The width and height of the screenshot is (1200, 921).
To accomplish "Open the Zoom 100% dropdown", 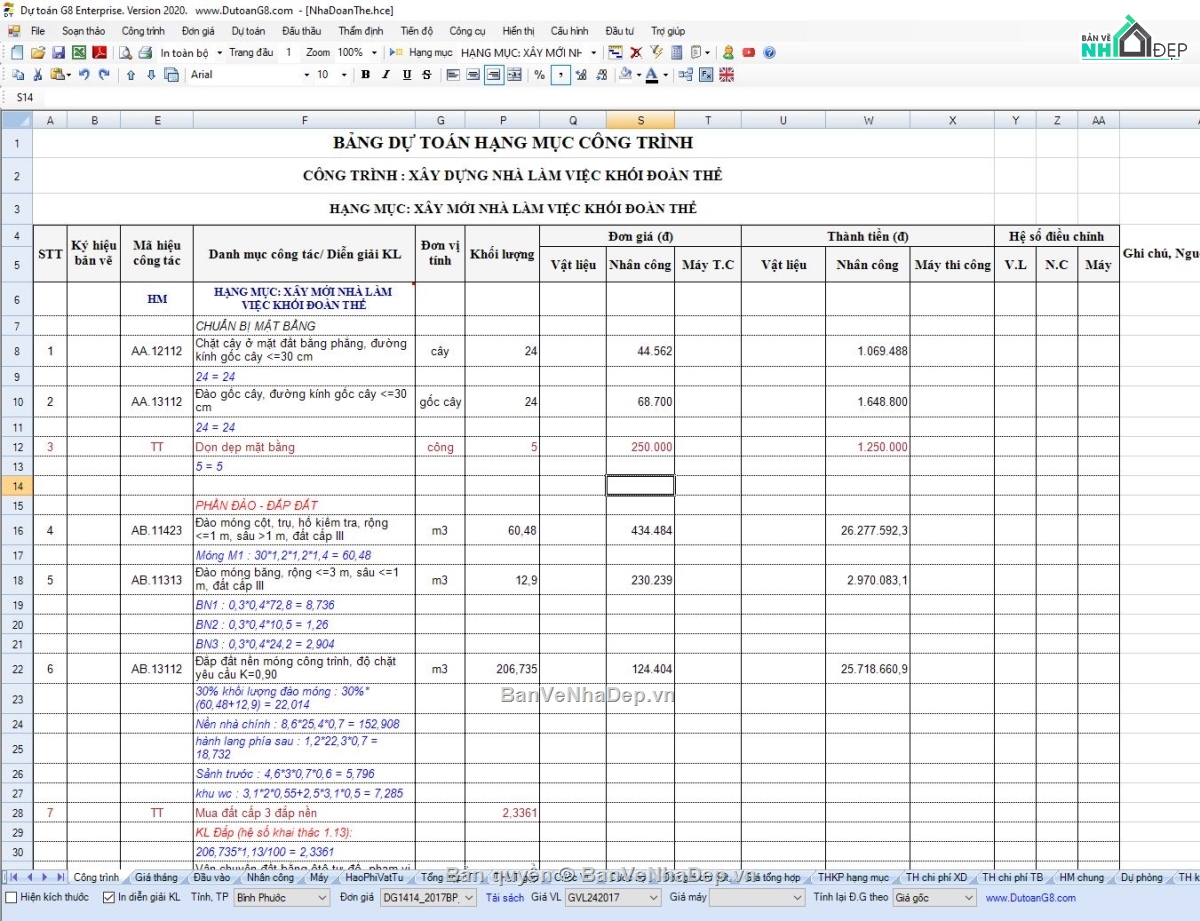I will pyautogui.click(x=374, y=52).
